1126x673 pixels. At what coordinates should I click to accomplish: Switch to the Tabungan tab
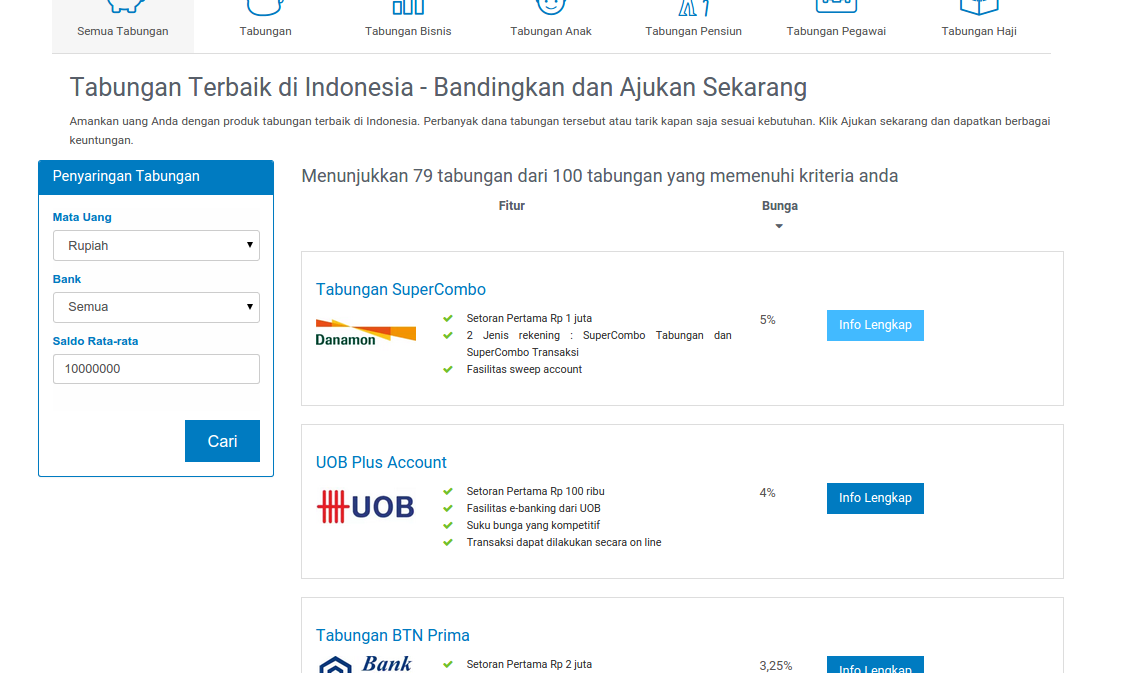(x=265, y=31)
